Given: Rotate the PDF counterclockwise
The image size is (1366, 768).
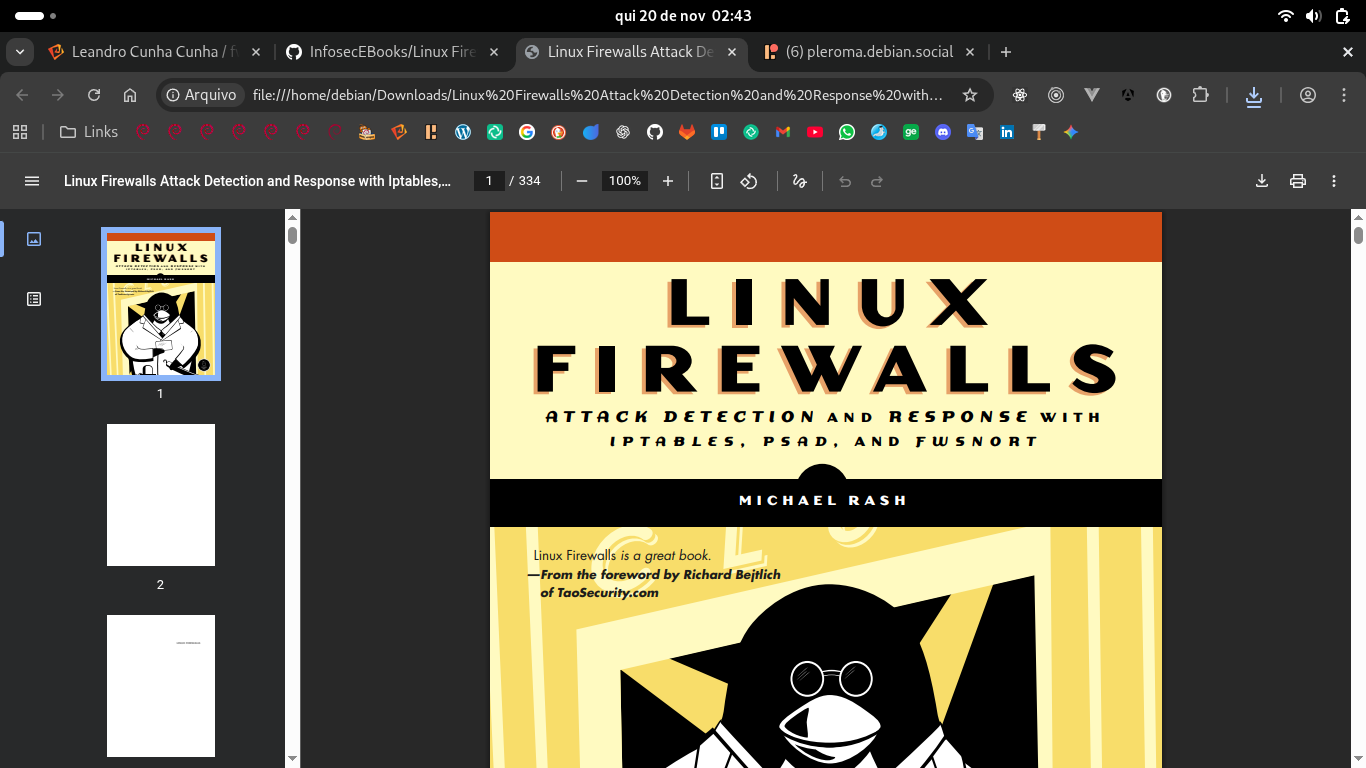Looking at the screenshot, I should pyautogui.click(x=749, y=181).
